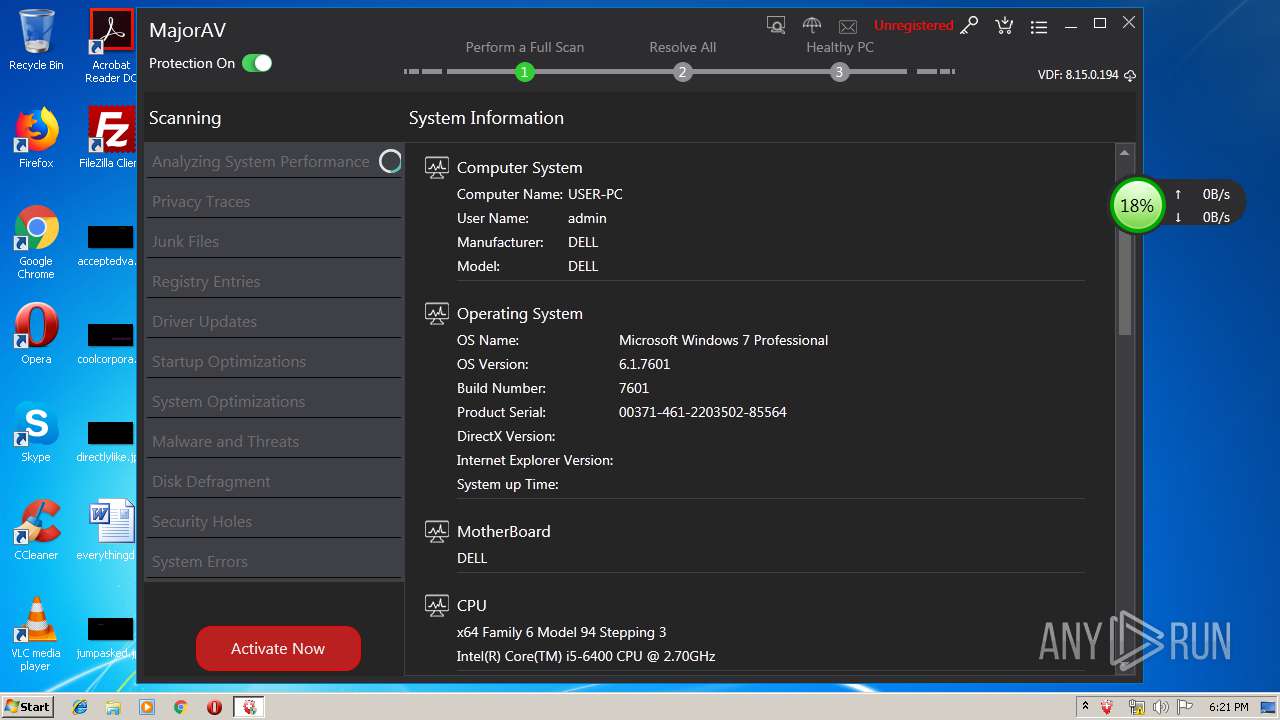Screen dimensions: 1280x720
Task: Click scrollbar up arrow in System Information
Action: click(1124, 154)
